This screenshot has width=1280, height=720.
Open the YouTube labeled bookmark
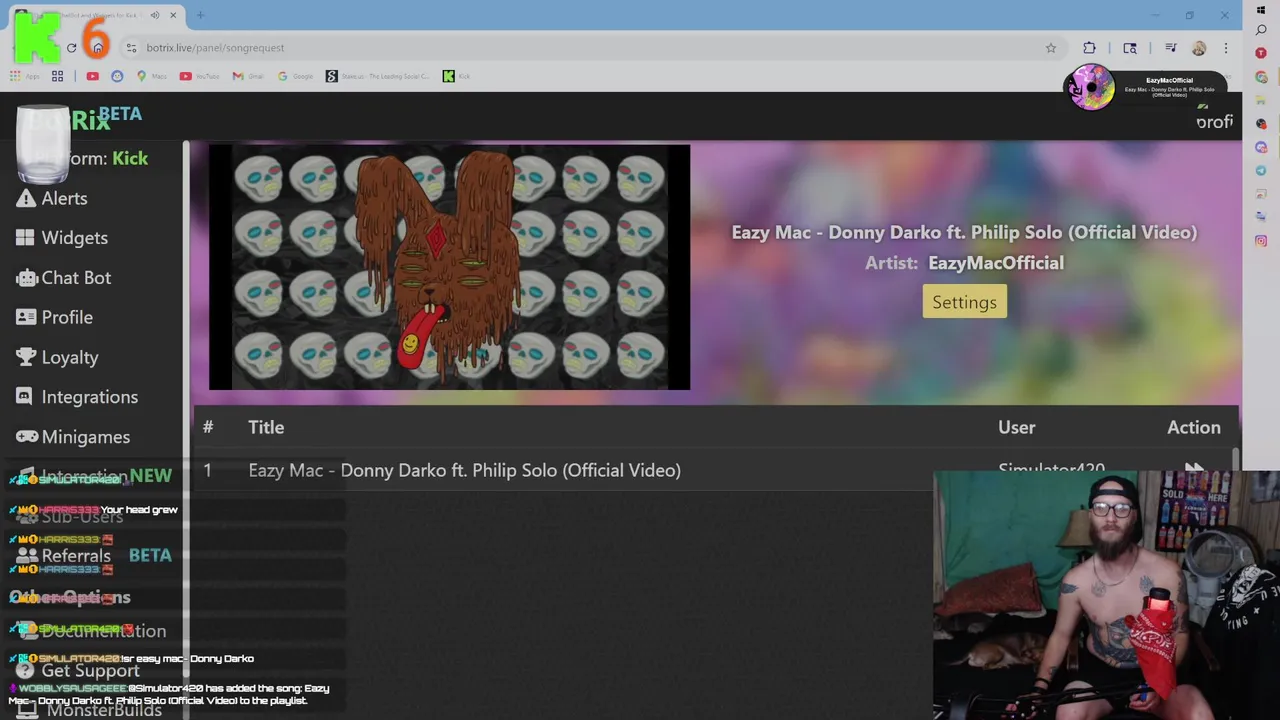pos(200,76)
